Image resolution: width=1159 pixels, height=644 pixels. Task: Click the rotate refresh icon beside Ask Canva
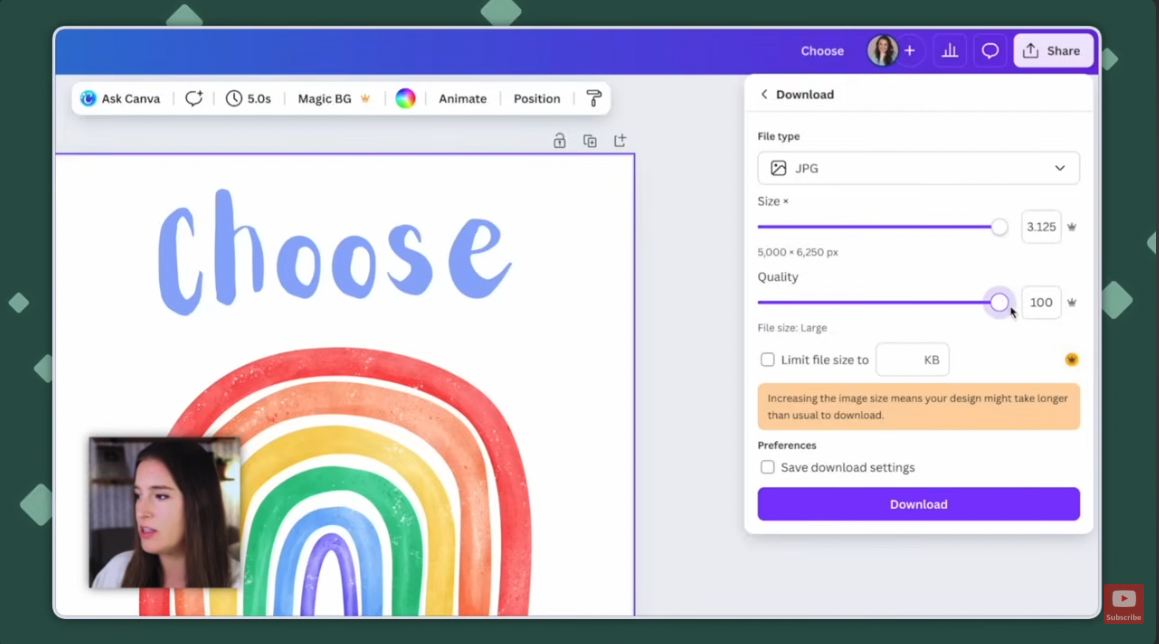tap(194, 98)
